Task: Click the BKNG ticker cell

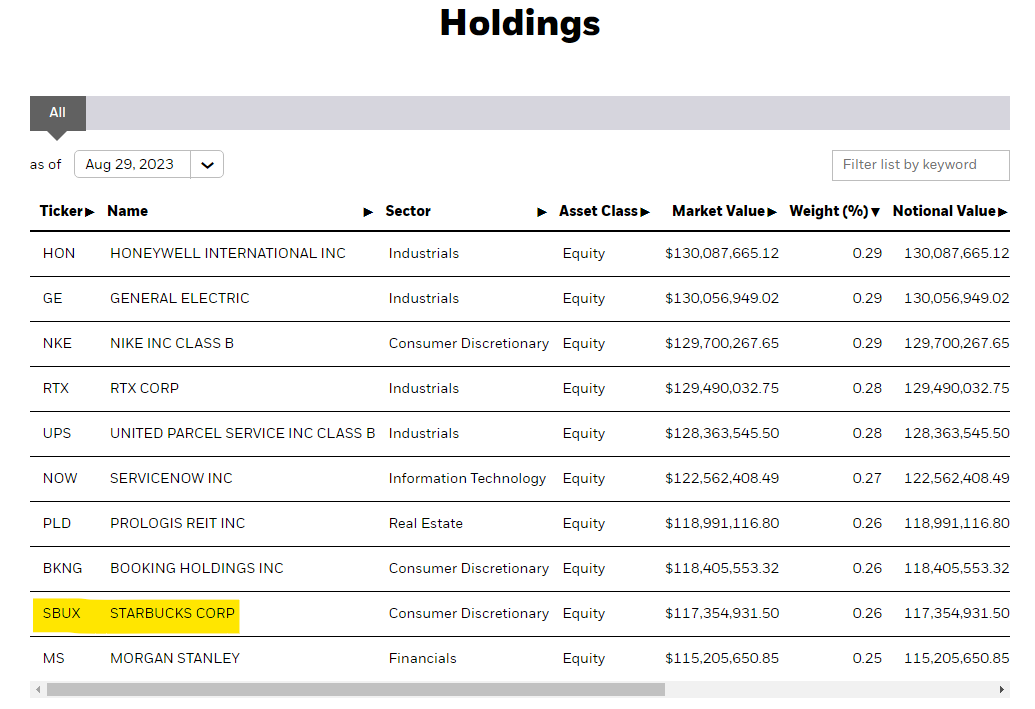Action: [x=62, y=568]
